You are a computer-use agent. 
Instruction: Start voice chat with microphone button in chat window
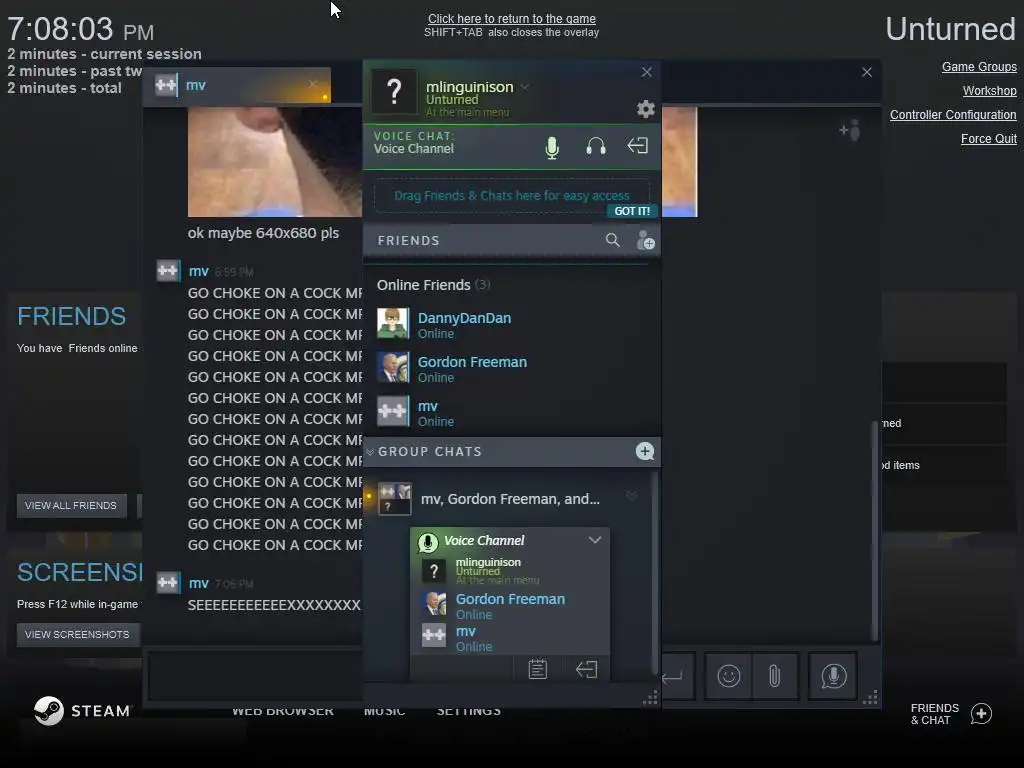pos(833,676)
